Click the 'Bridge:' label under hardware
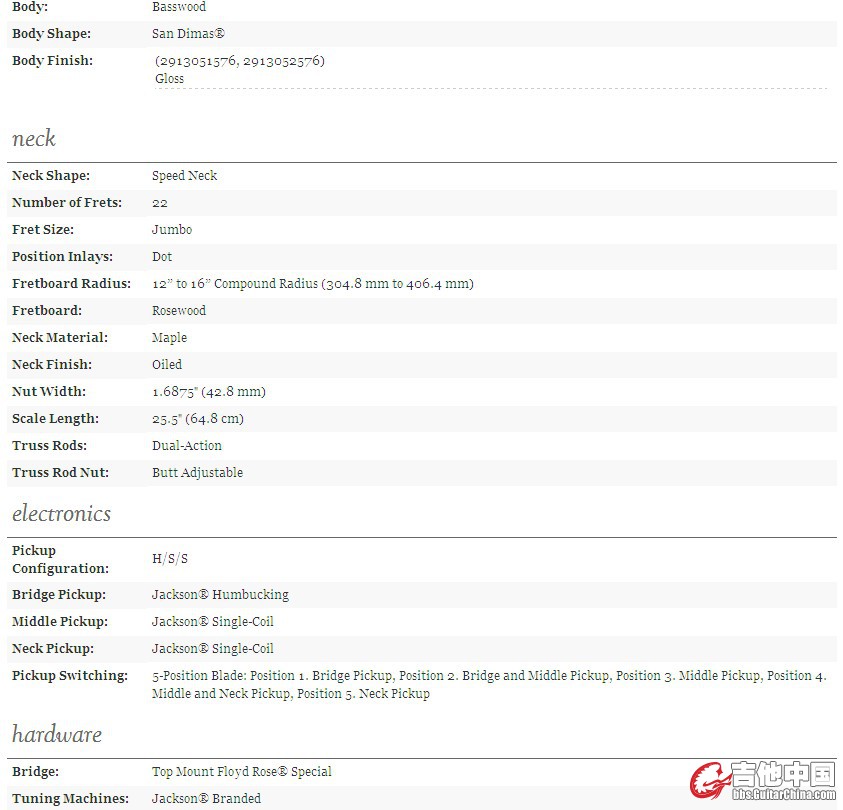Screen dimensions: 843x810 tap(35, 771)
